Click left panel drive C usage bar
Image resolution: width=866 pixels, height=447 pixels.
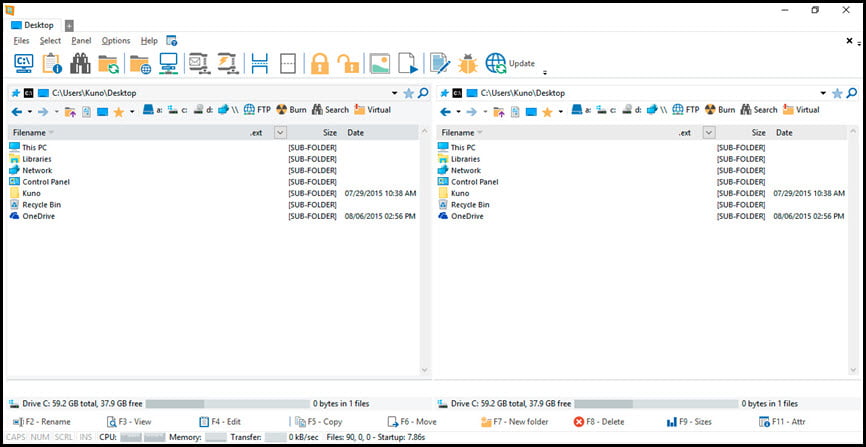pos(228,403)
